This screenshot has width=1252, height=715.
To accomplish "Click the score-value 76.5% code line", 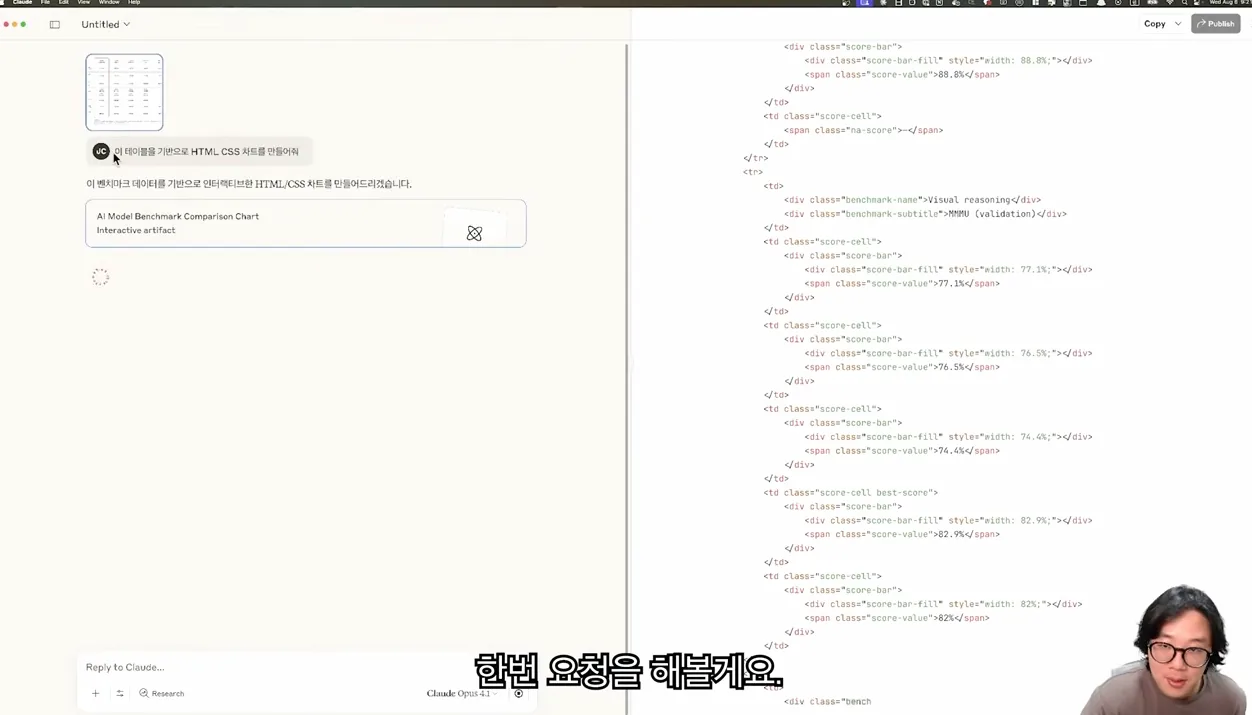I will tap(901, 367).
